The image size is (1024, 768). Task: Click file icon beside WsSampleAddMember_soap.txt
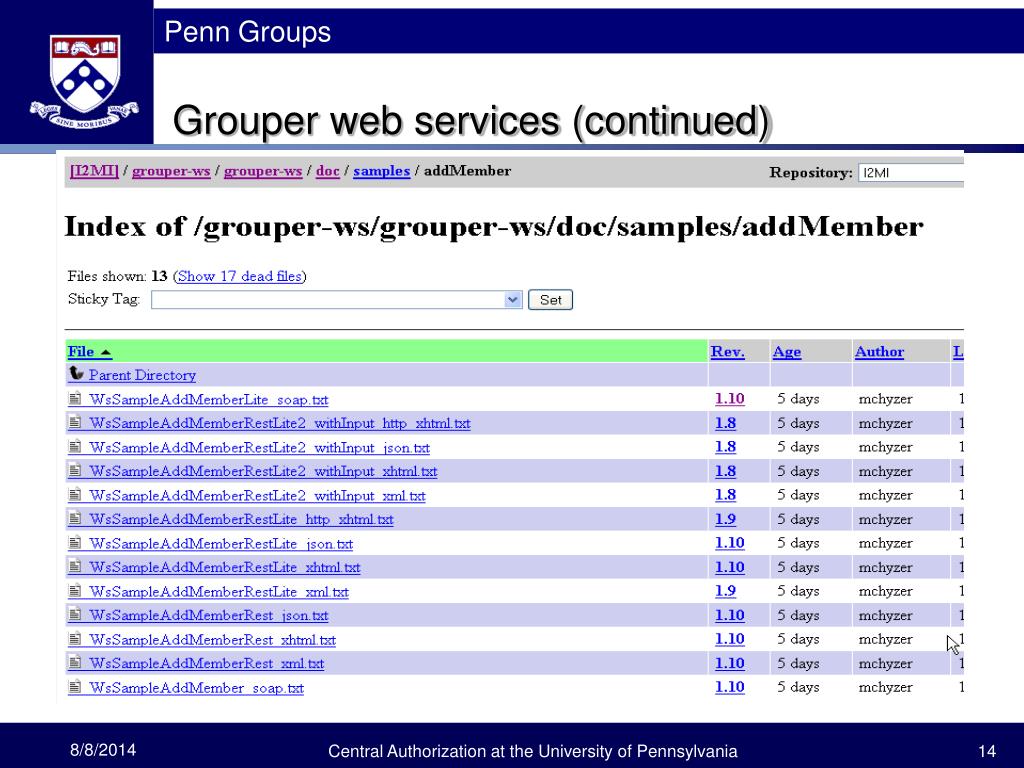pos(75,686)
